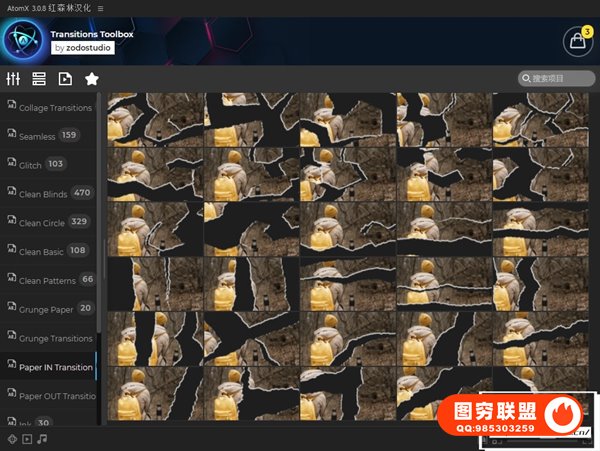The width and height of the screenshot is (600, 451).
Task: Select the Glitch category
Action: pyautogui.click(x=30, y=165)
